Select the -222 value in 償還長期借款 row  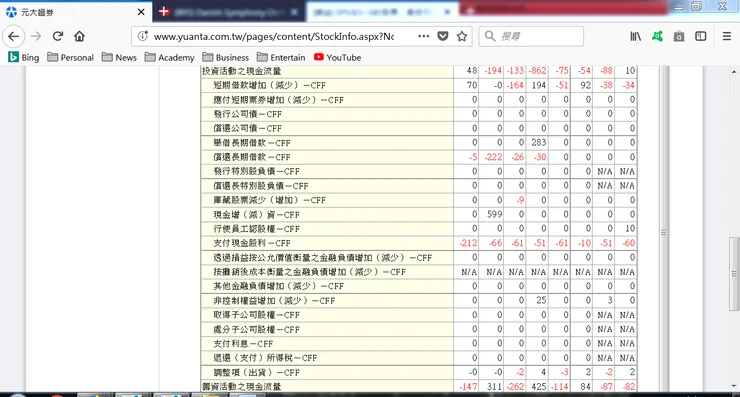493,157
